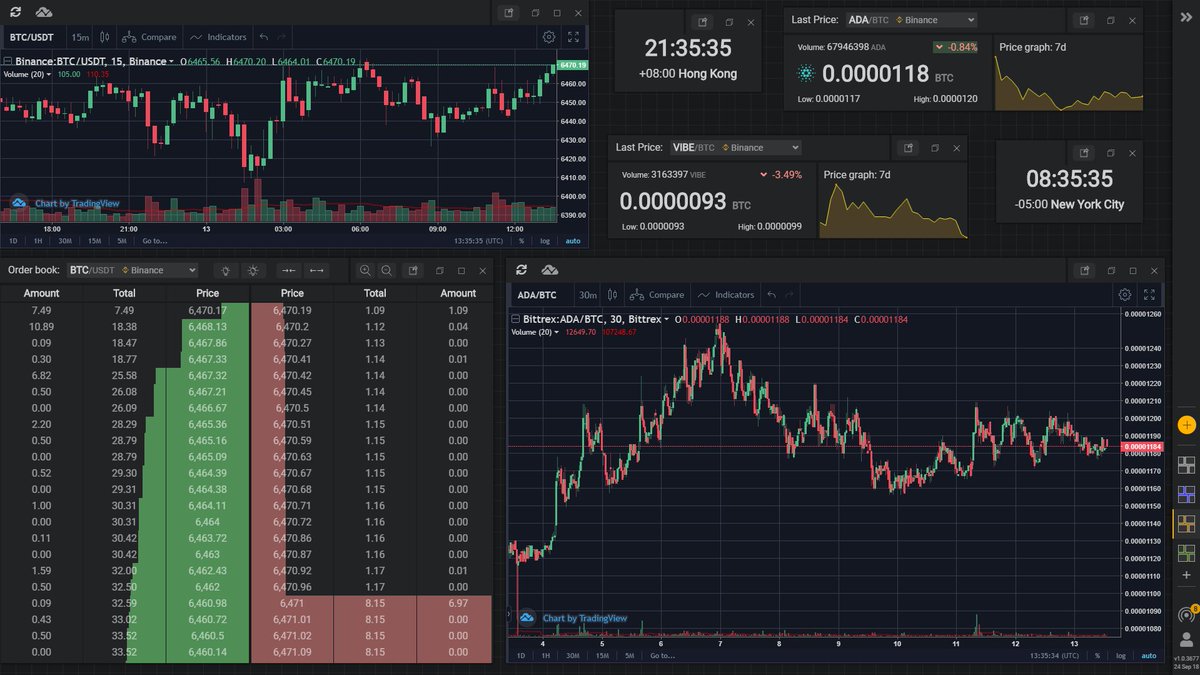Click the dim lightbulb icon in order book
This screenshot has height=675, width=1200.
click(226, 270)
